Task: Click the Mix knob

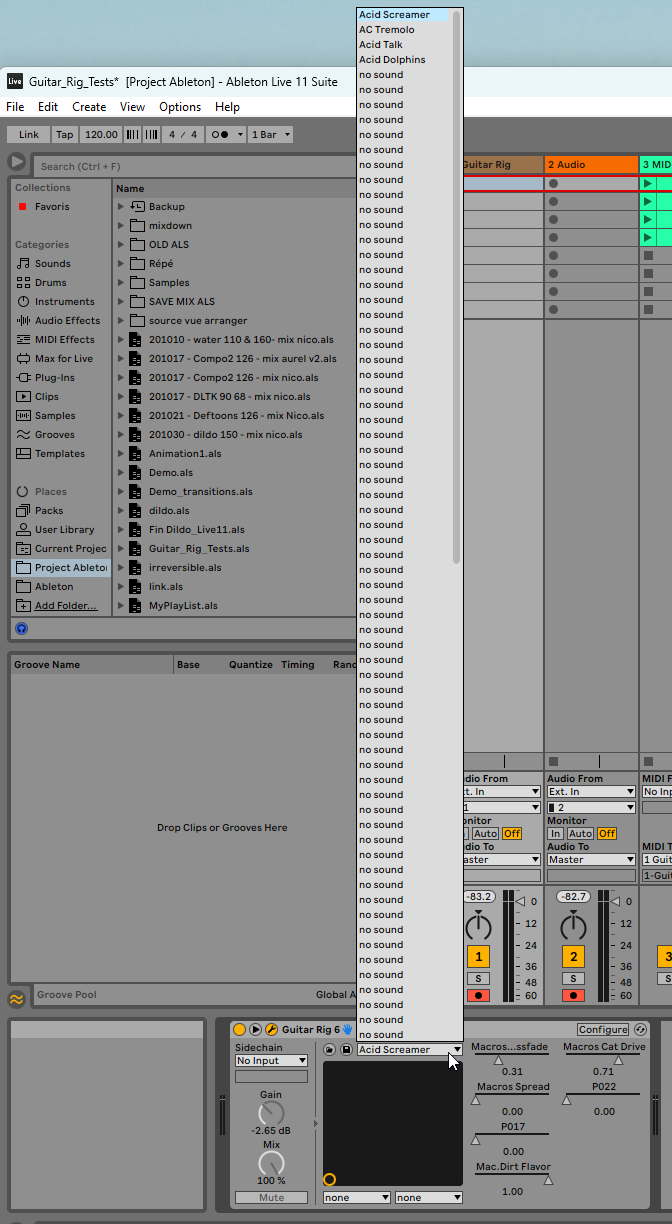Action: [x=271, y=1163]
